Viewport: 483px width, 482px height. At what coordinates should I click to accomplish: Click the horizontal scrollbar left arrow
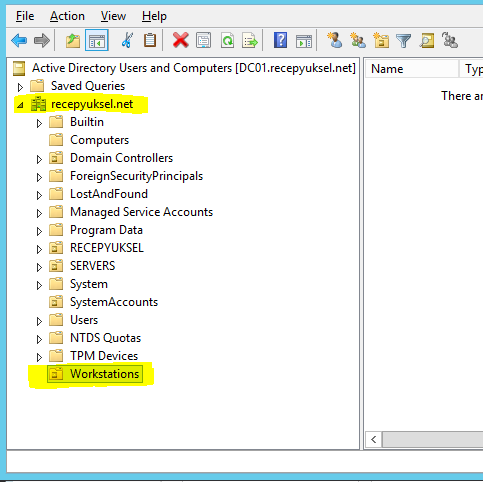(x=374, y=440)
